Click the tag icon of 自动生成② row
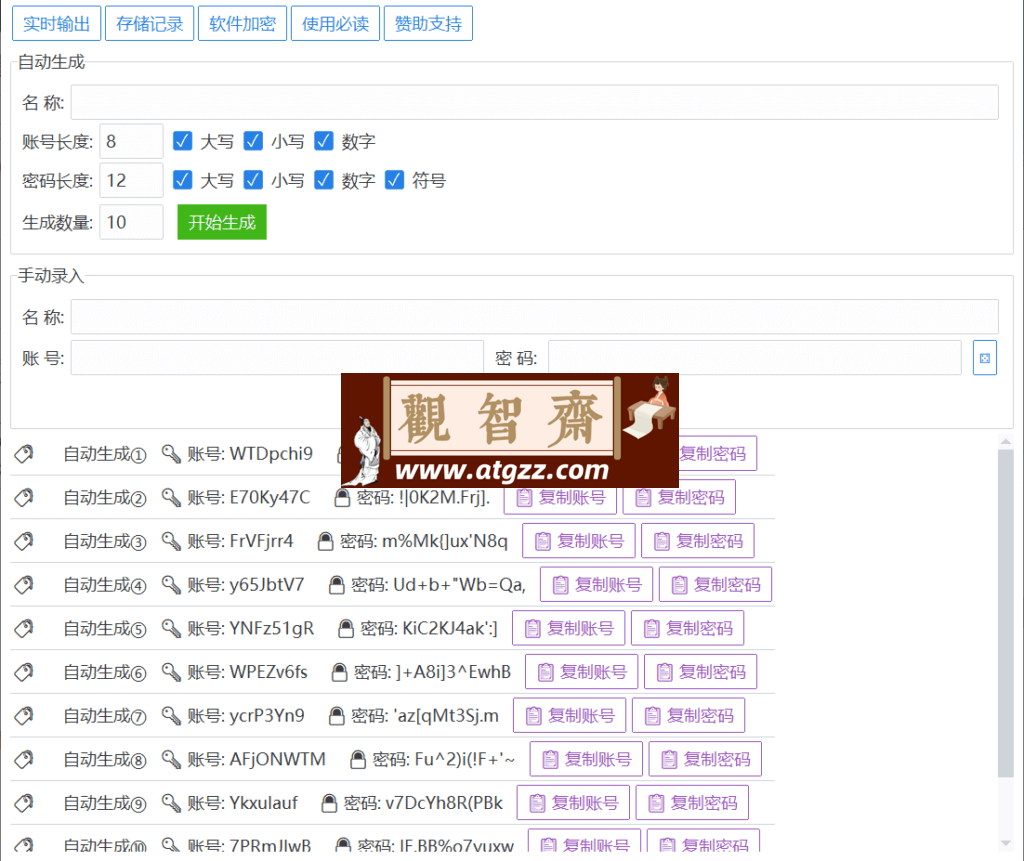This screenshot has height=861, width=1024. [x=24, y=497]
